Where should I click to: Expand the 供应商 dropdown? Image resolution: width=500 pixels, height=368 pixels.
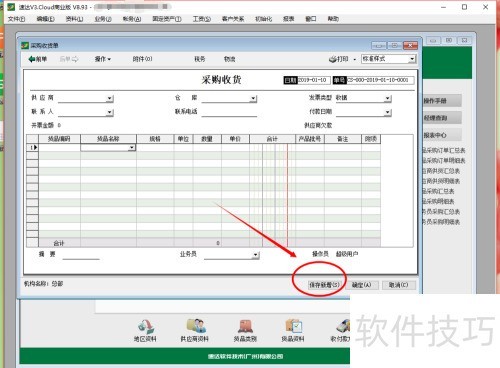110,98
